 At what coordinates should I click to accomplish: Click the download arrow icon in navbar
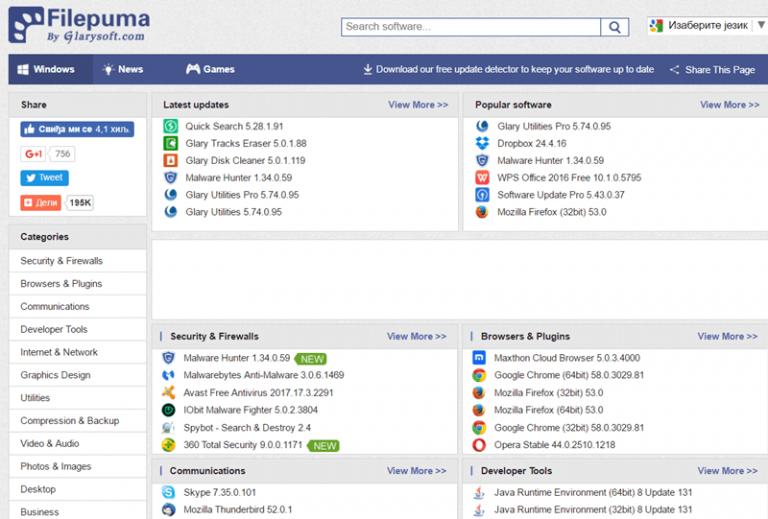click(368, 70)
